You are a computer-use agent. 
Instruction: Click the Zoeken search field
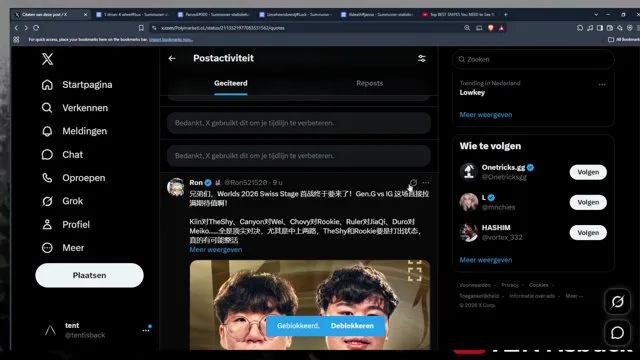(533, 59)
